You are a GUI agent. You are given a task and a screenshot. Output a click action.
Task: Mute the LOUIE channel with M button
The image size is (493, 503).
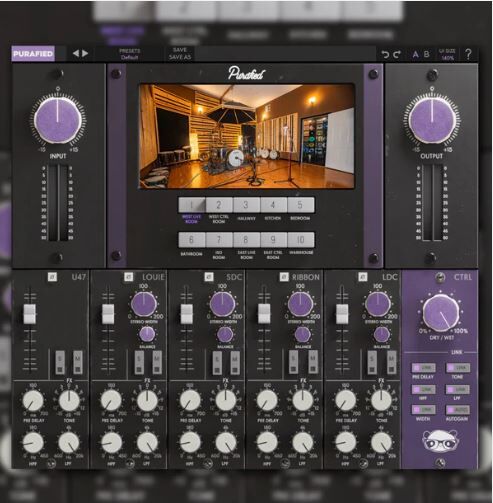click(157, 362)
